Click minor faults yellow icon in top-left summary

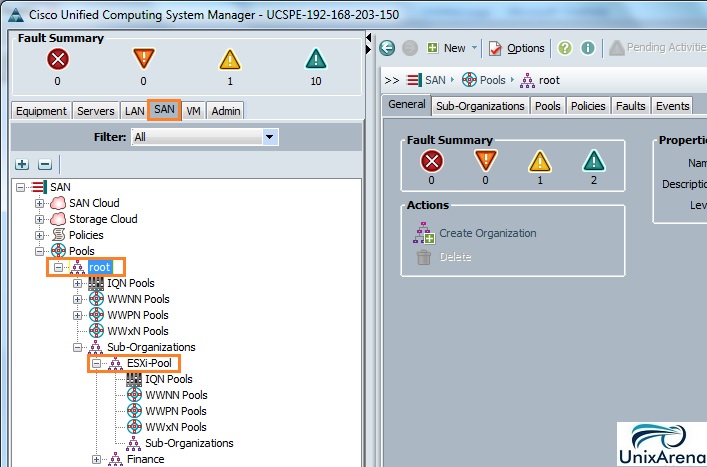tap(230, 59)
